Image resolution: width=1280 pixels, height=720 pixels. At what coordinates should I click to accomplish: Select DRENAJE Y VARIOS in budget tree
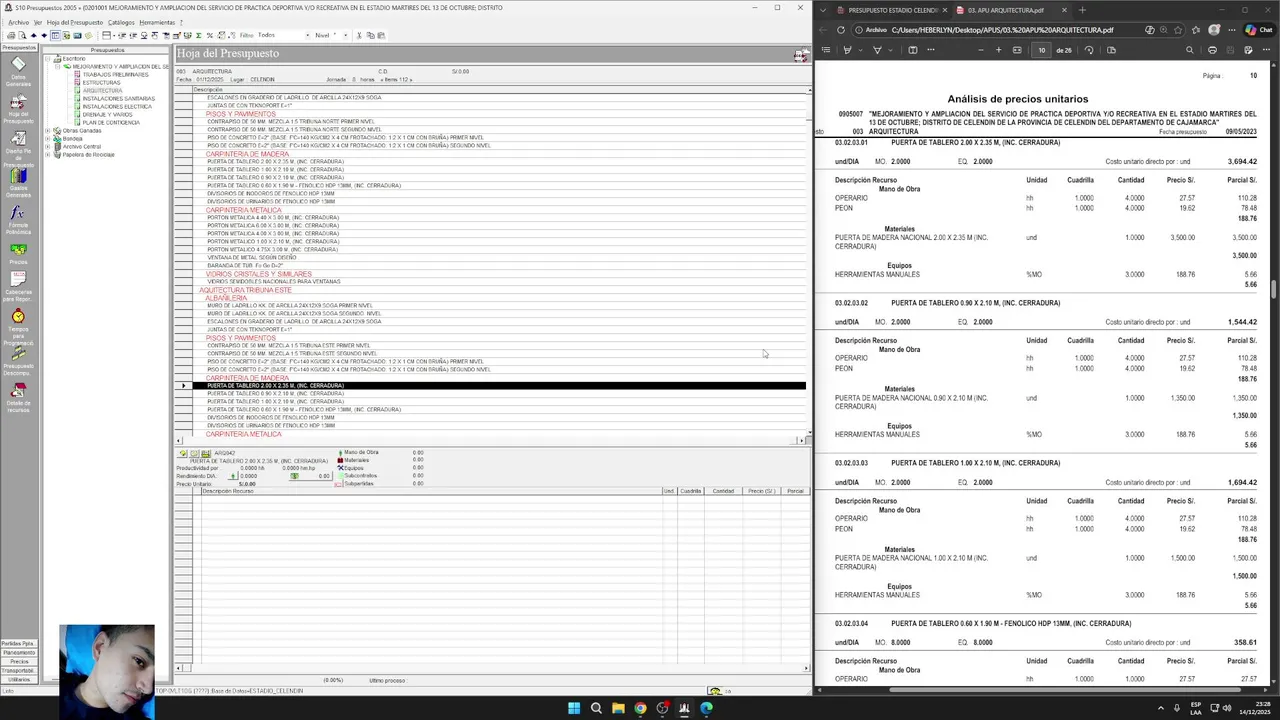click(107, 115)
